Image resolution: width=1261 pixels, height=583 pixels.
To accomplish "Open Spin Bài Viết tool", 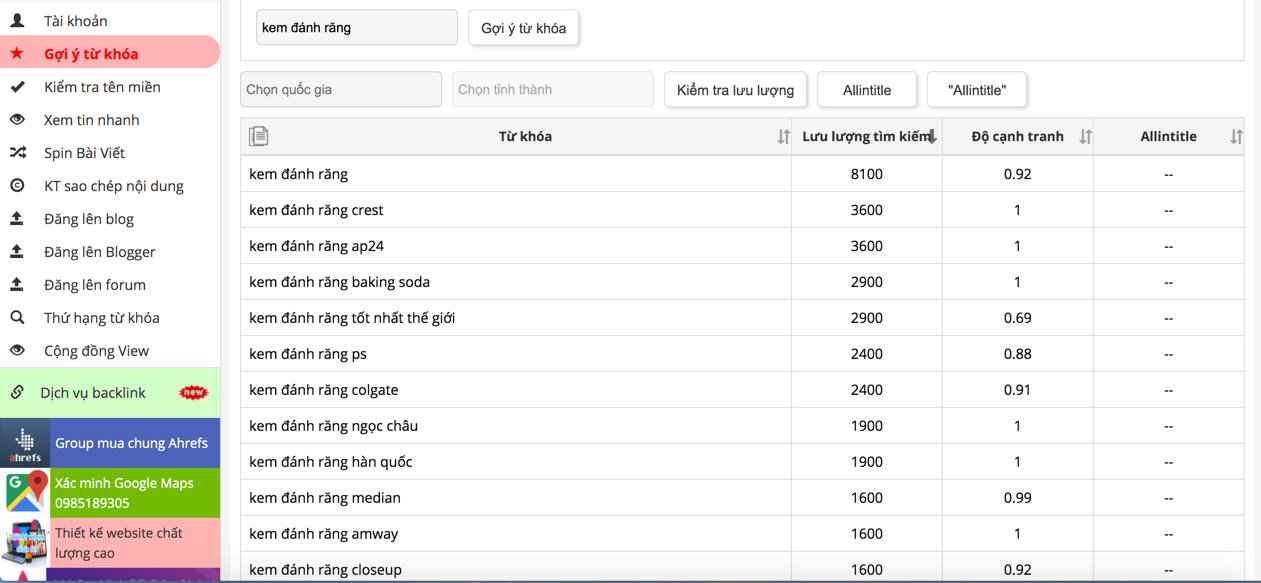I will 110,152.
